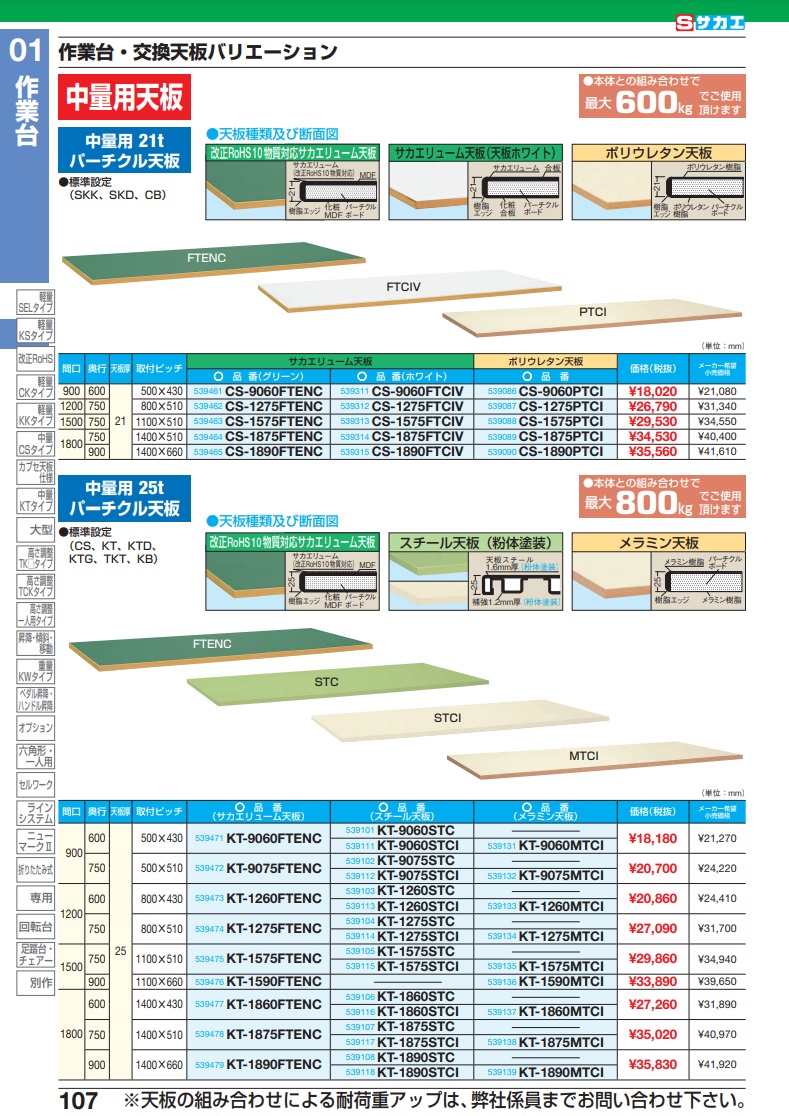789x1116 pixels.
Task: Select product number KT-1590MTCI
Action: [561, 981]
